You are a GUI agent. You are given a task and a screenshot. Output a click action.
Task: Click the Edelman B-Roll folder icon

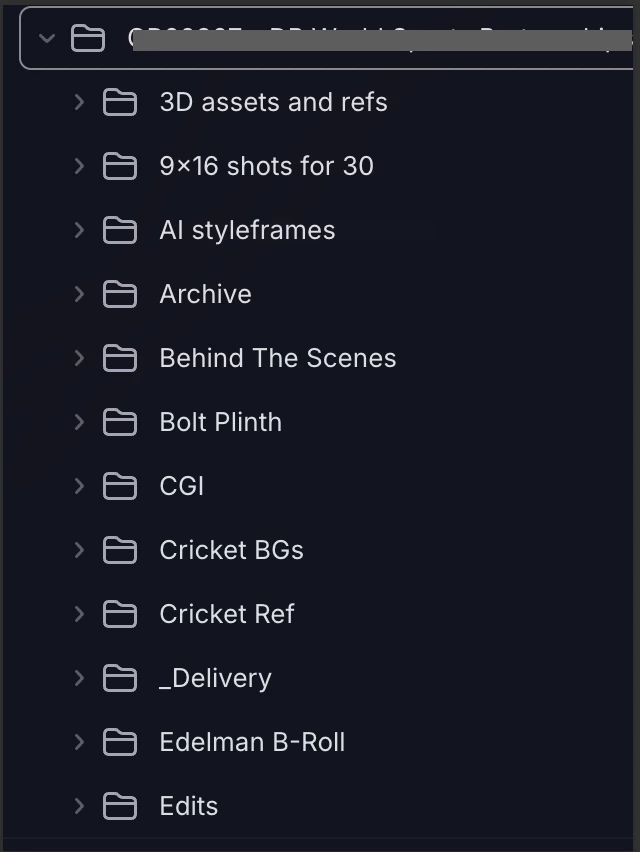click(120, 742)
